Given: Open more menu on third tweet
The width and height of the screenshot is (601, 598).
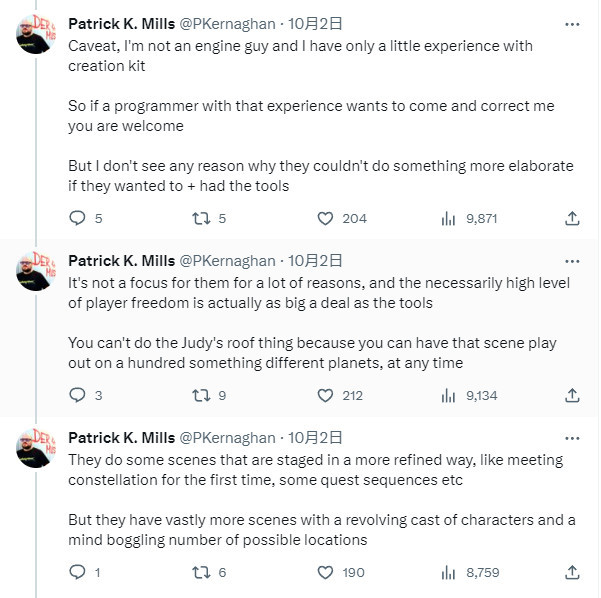Looking at the screenshot, I should [572, 438].
